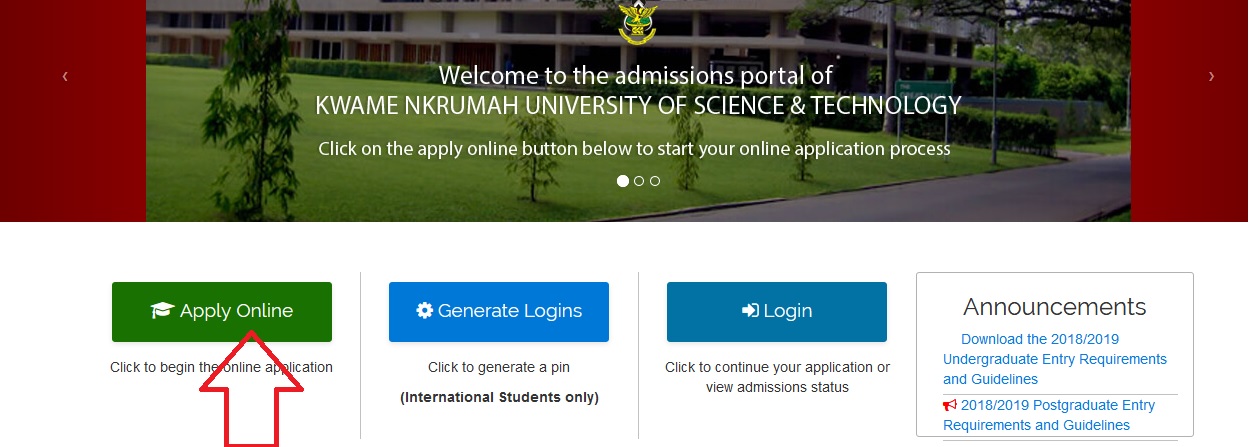Image resolution: width=1249 pixels, height=447 pixels.
Task: Open the 2018/2019 Undergraduate Entry Requirements link
Action: [1054, 359]
